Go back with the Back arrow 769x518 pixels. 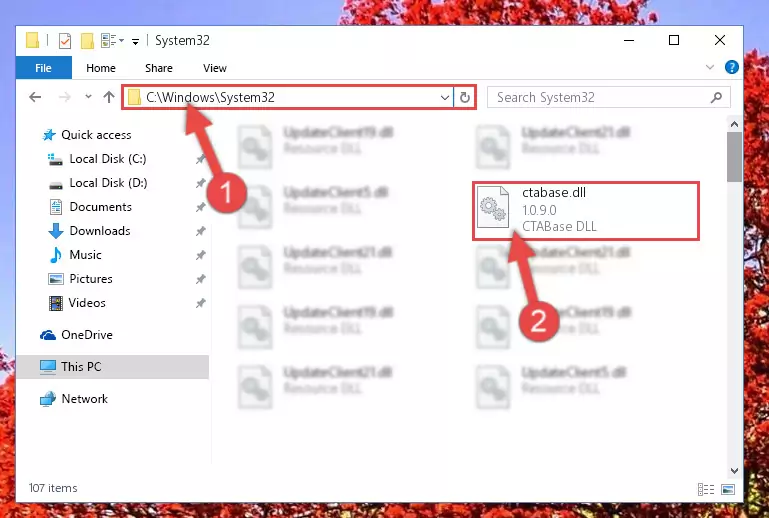tap(35, 97)
